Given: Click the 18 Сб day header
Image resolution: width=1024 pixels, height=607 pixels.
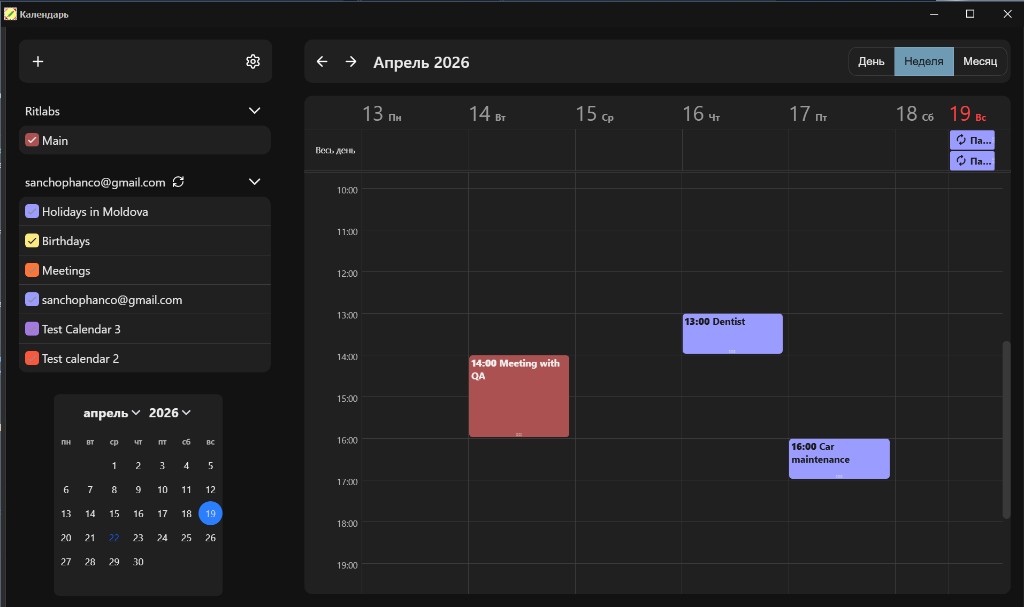Looking at the screenshot, I should click(x=914, y=114).
